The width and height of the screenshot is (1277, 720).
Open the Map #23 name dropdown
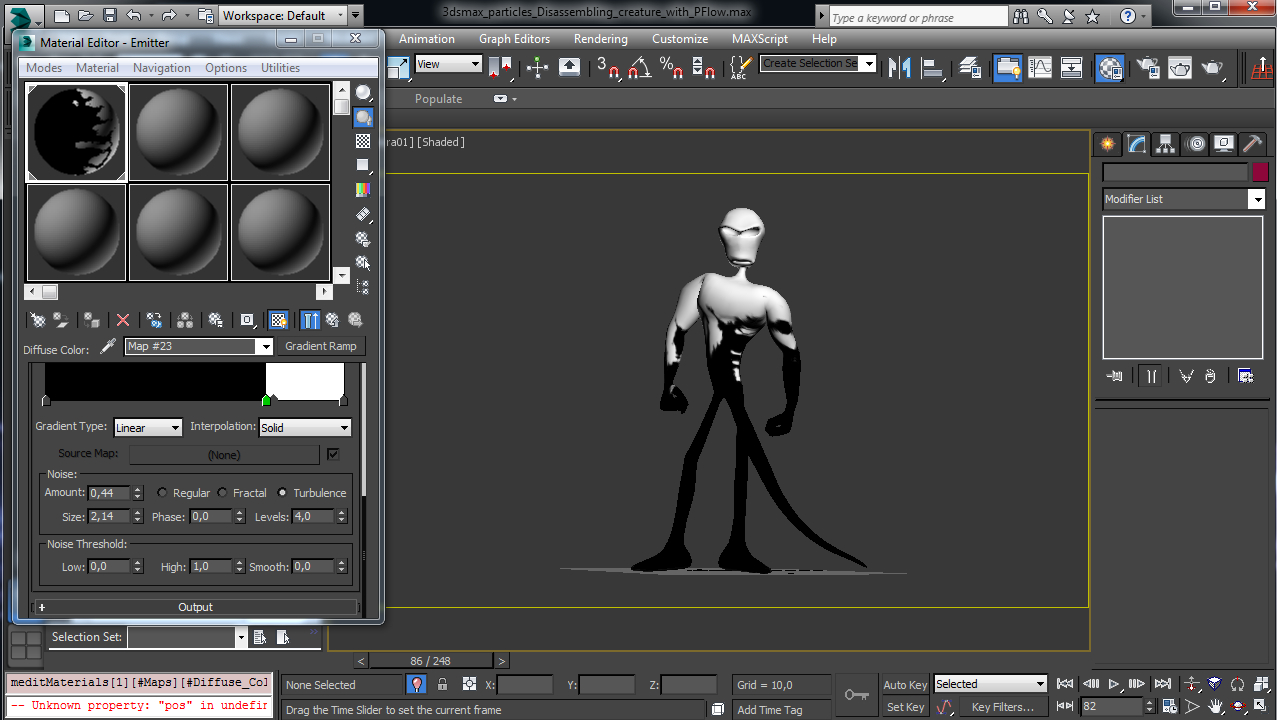click(x=199, y=346)
